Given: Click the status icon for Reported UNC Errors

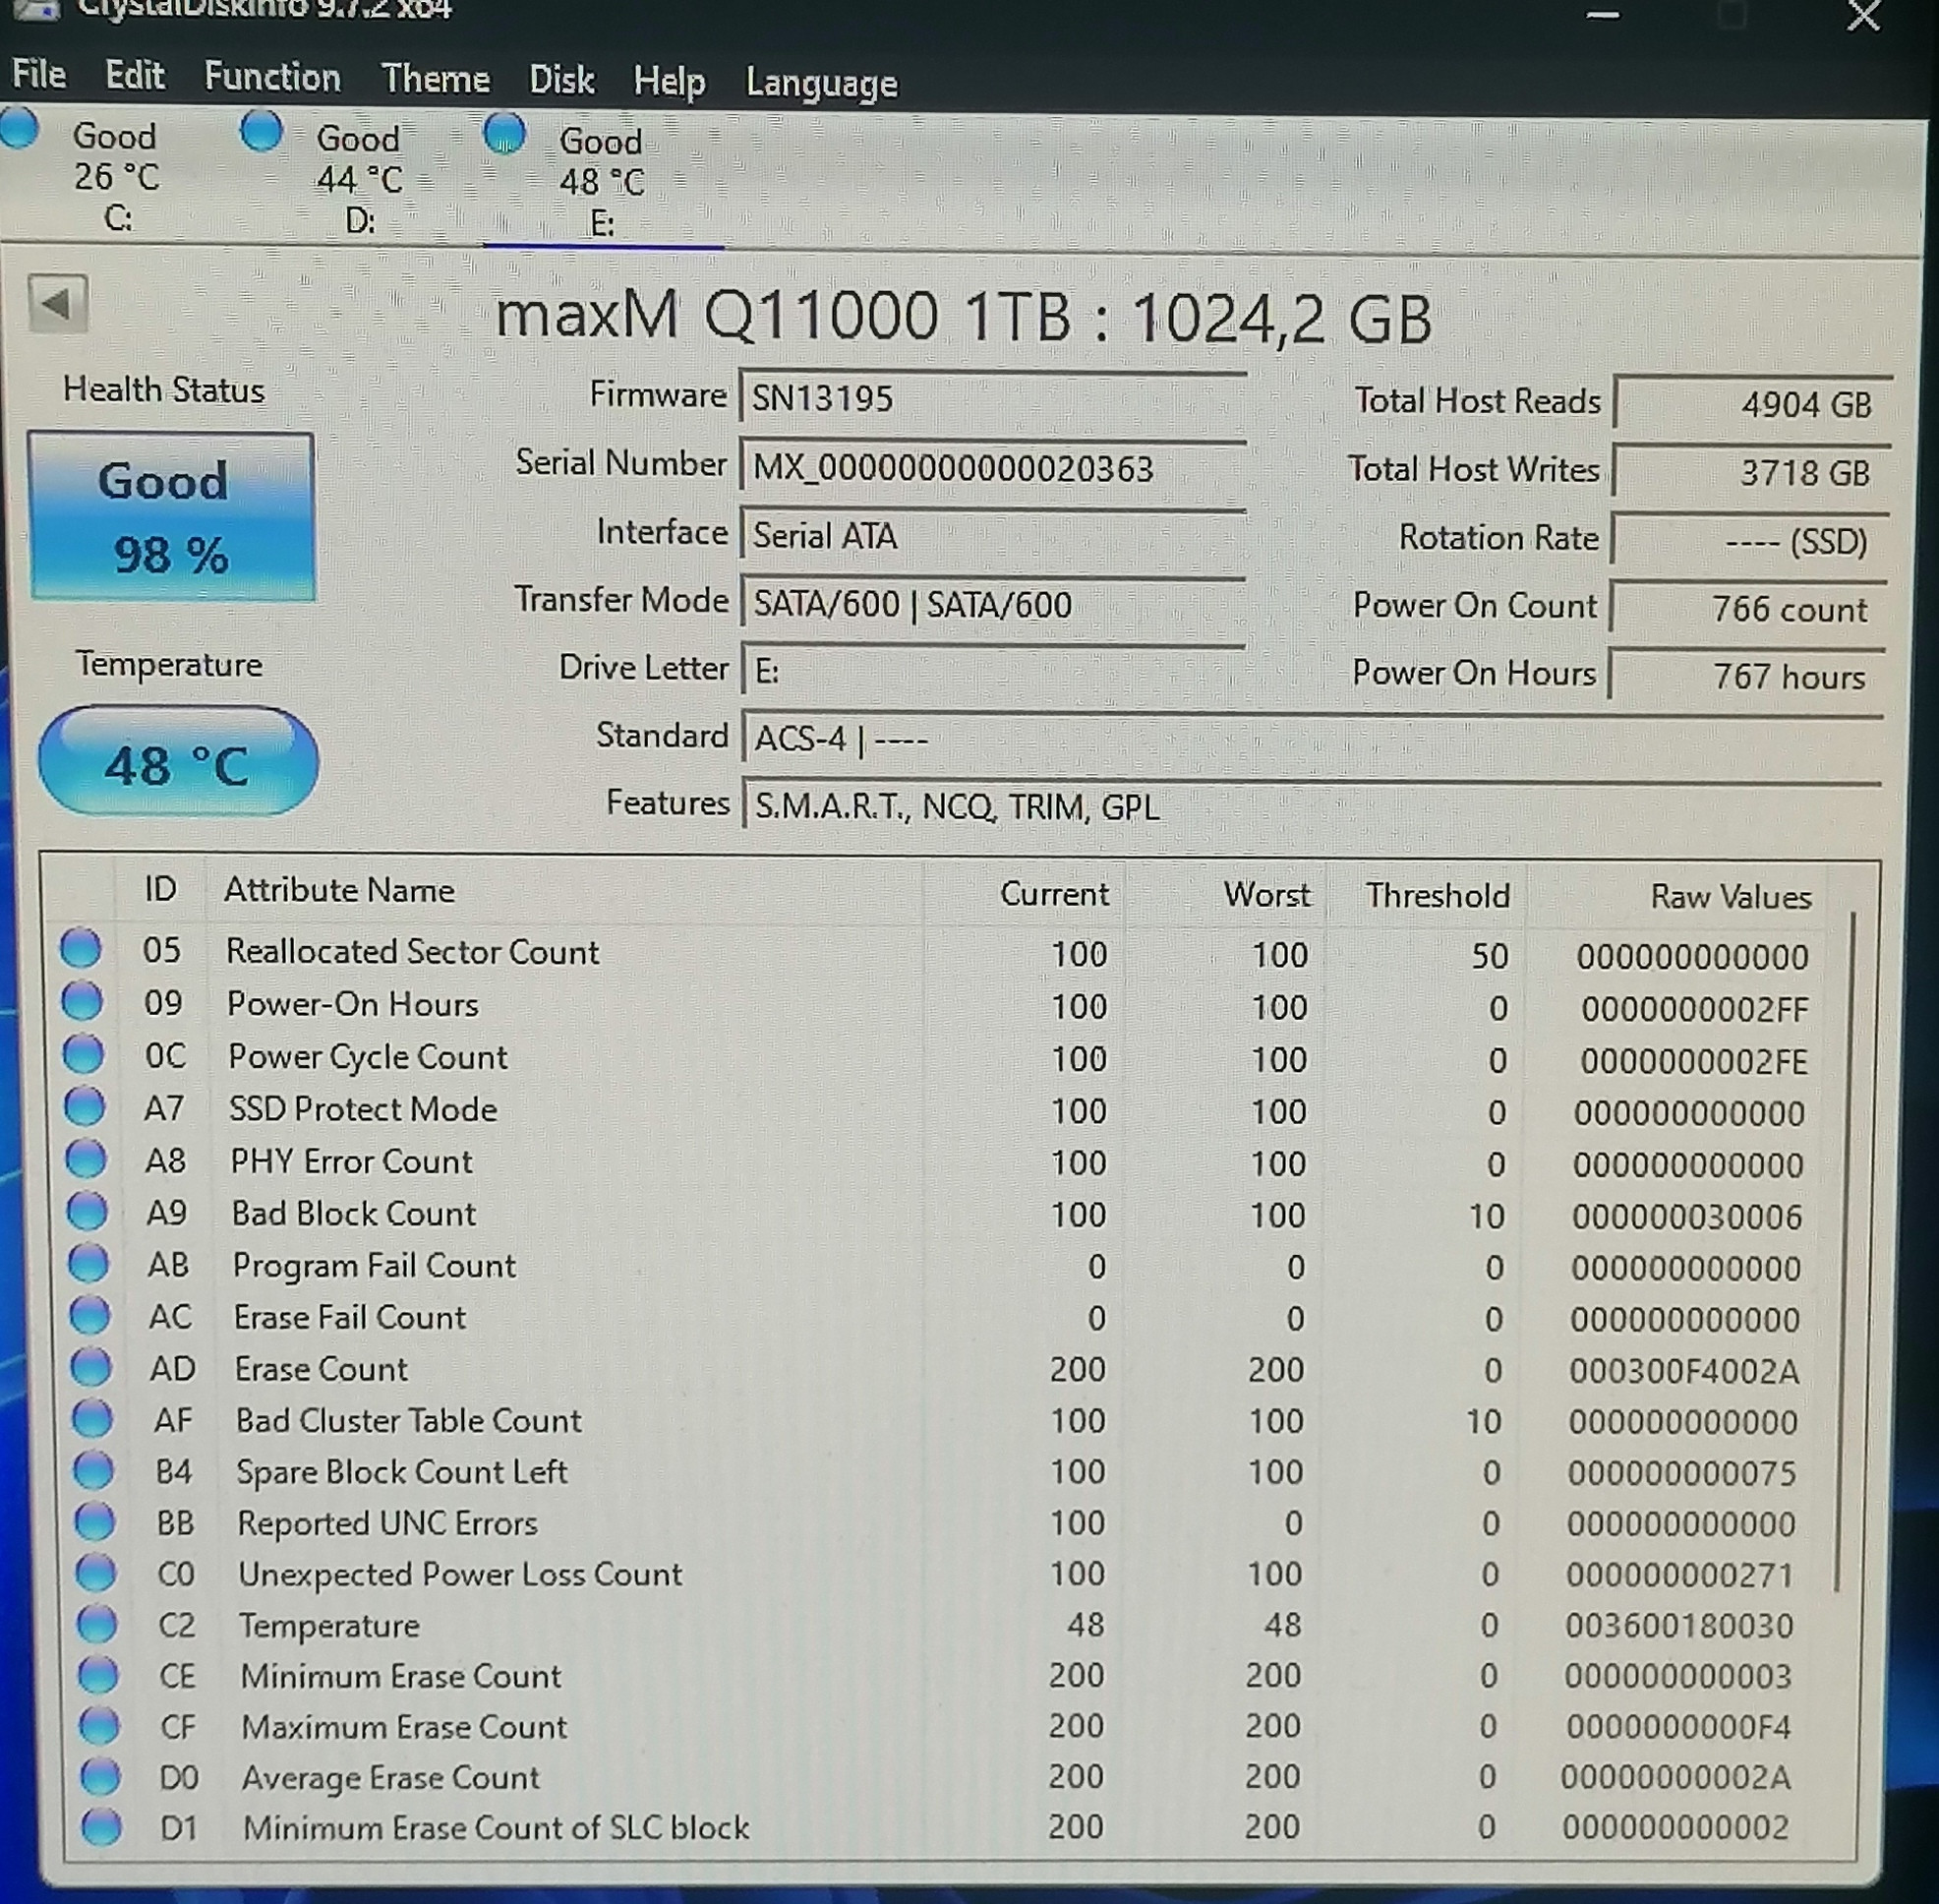Looking at the screenshot, I should tap(95, 1522).
